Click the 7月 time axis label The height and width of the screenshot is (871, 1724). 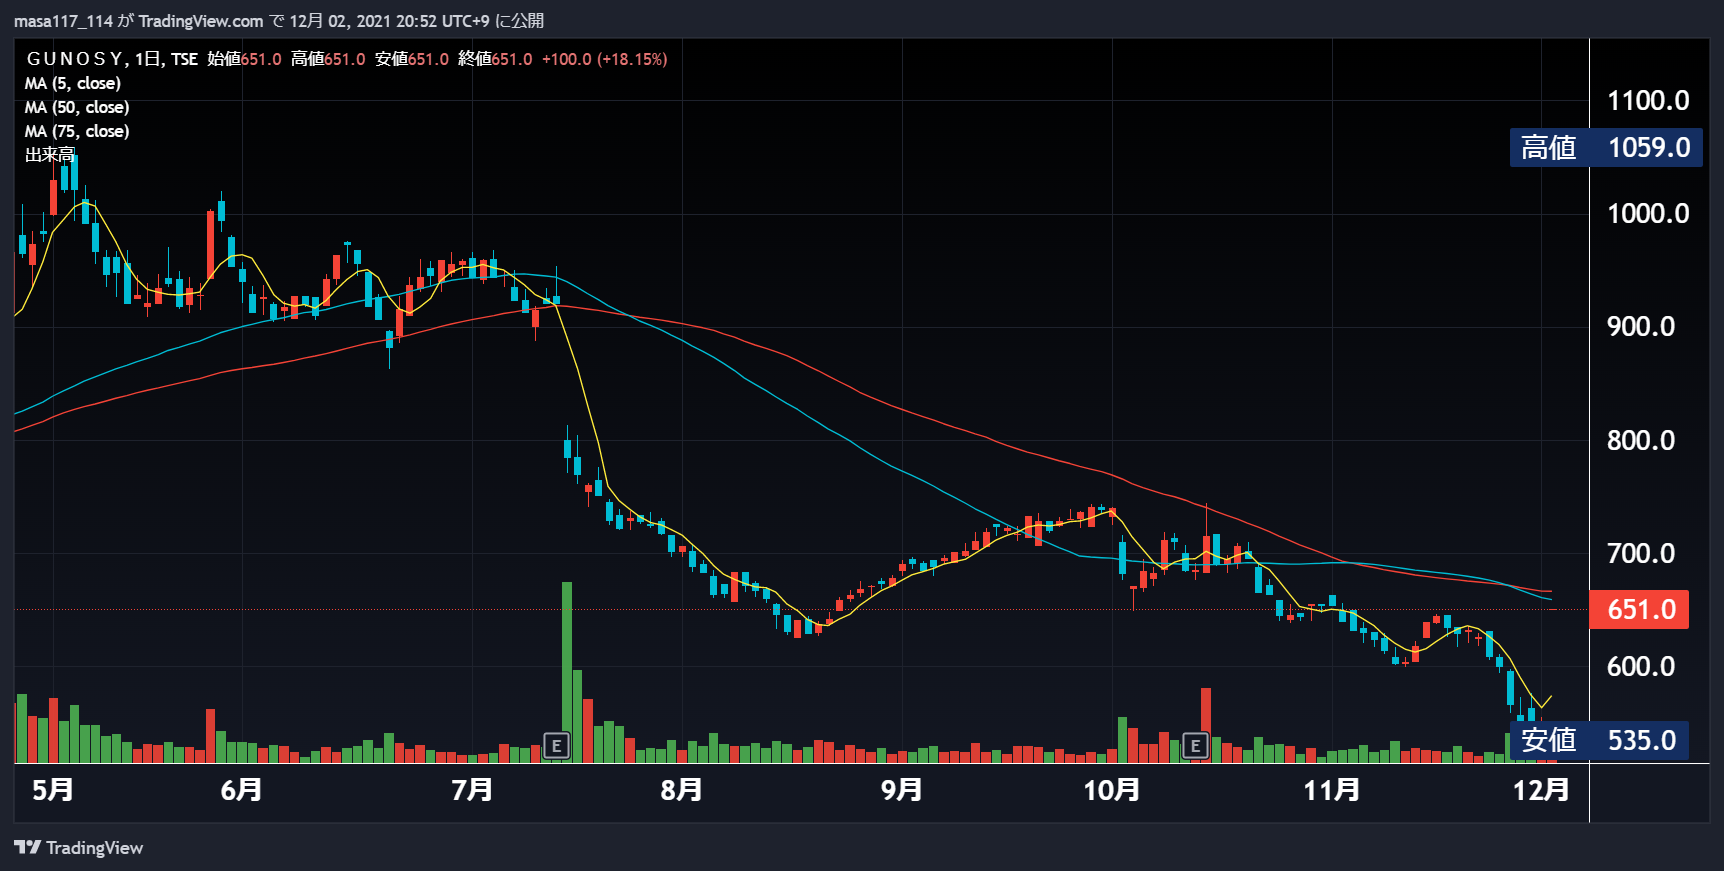(472, 790)
